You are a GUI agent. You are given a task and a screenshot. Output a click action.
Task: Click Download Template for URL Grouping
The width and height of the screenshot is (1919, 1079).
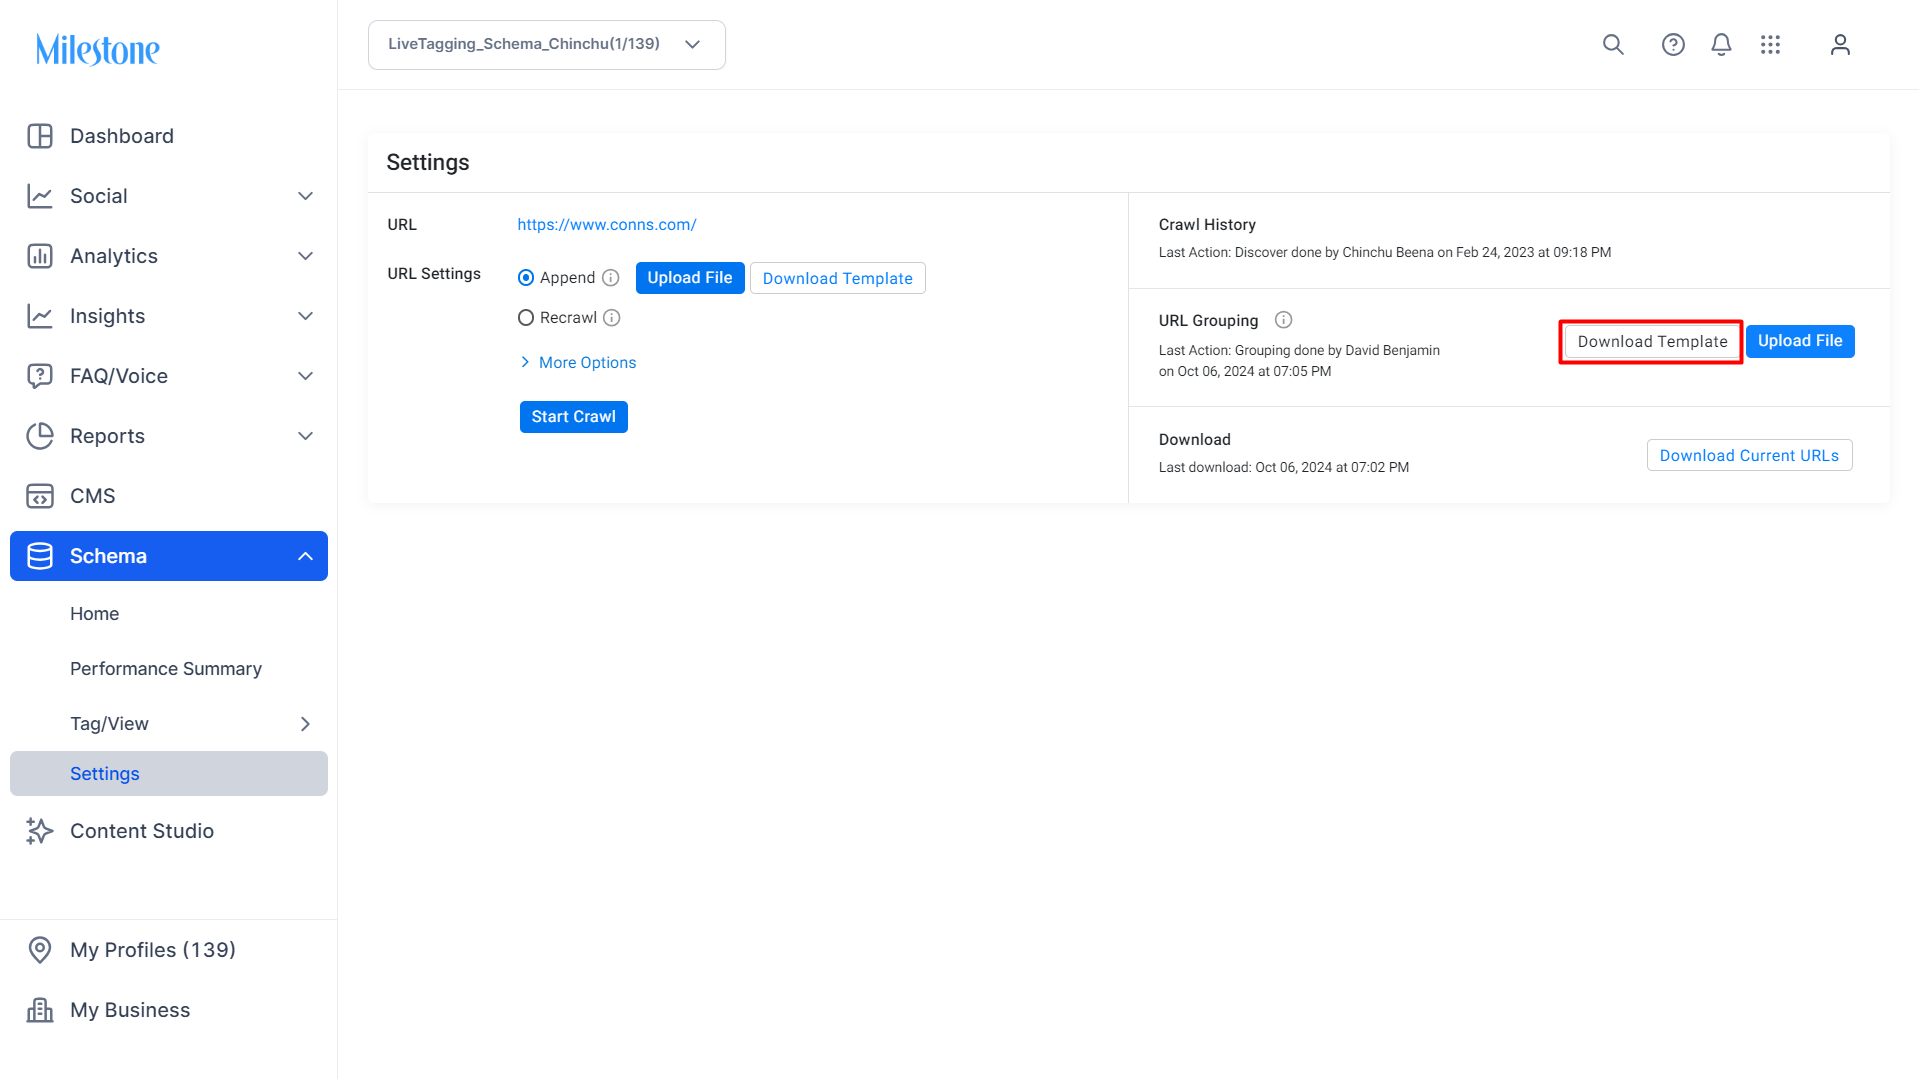(x=1652, y=341)
